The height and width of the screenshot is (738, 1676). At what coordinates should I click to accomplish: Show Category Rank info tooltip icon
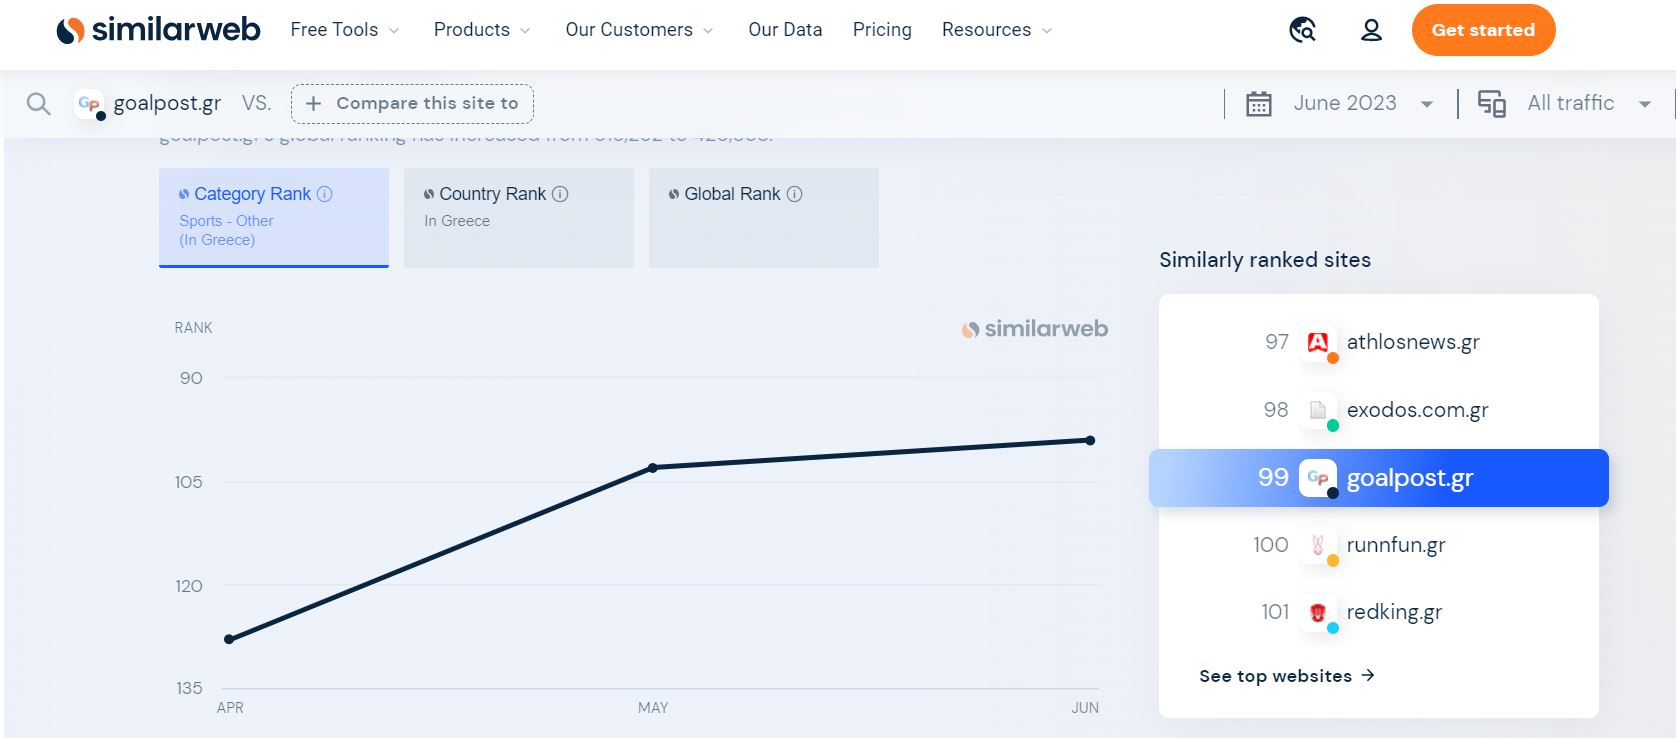[325, 194]
